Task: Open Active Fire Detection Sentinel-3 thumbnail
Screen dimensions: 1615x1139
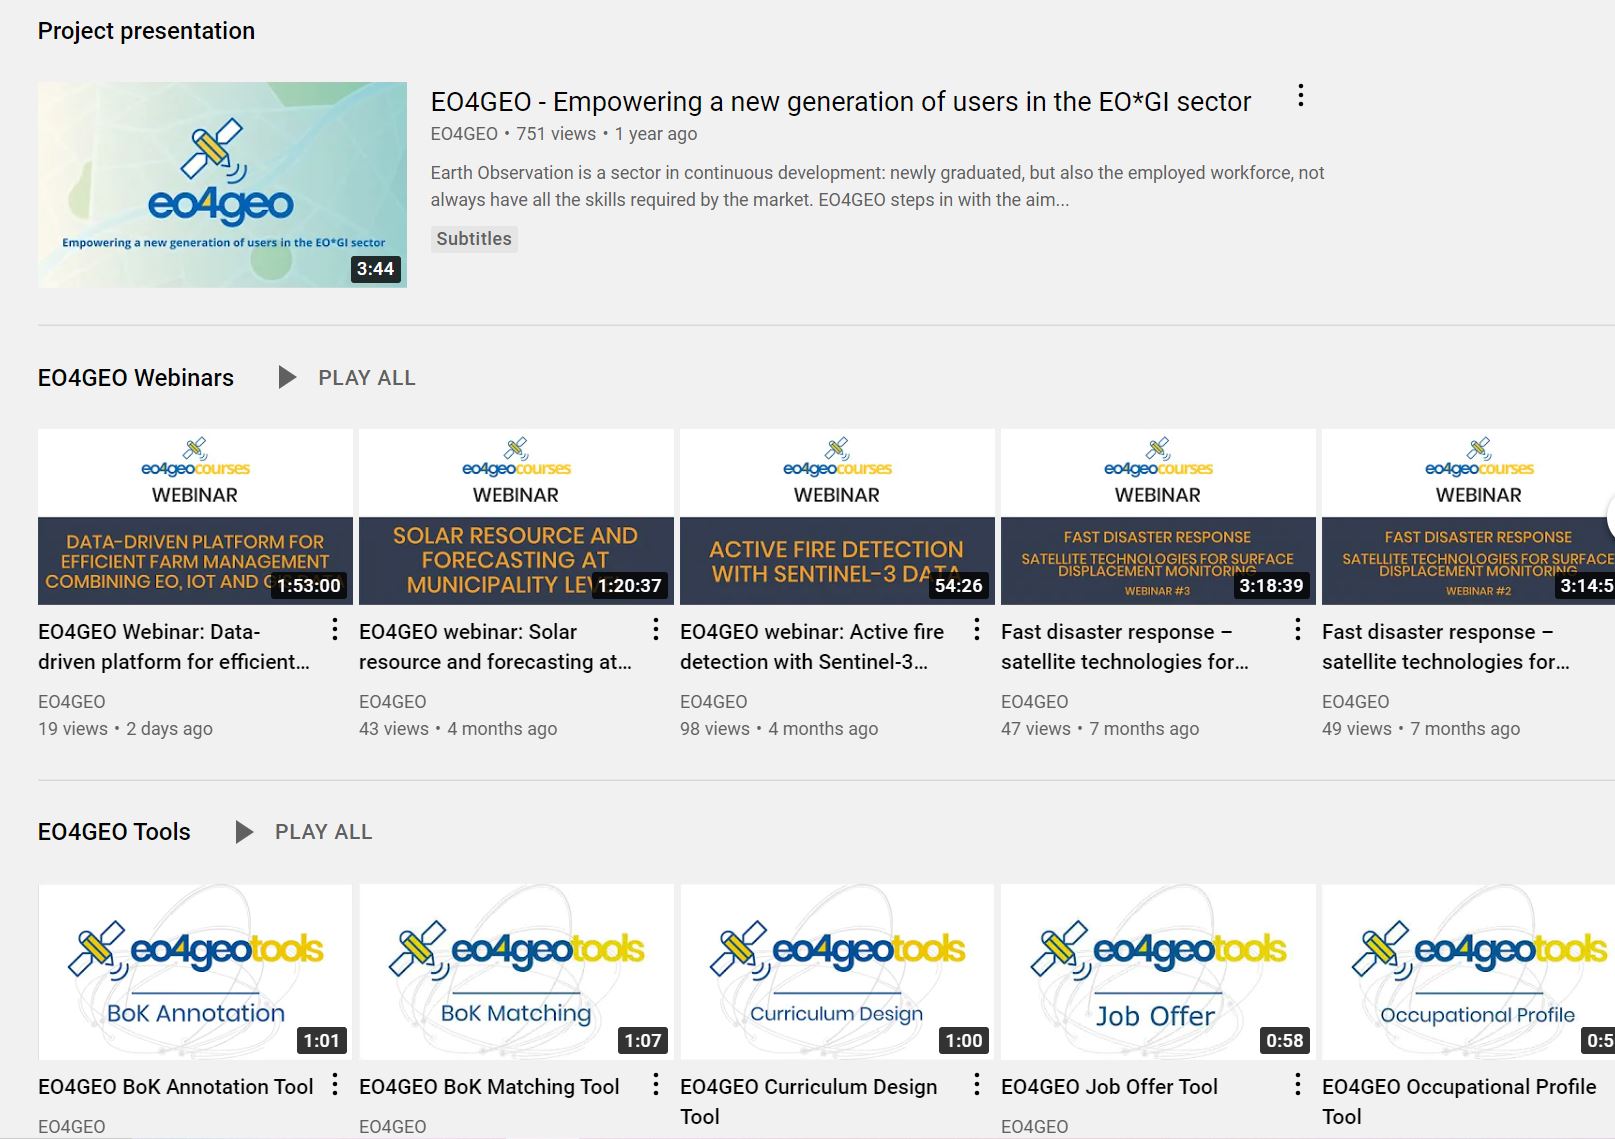Action: (x=837, y=517)
